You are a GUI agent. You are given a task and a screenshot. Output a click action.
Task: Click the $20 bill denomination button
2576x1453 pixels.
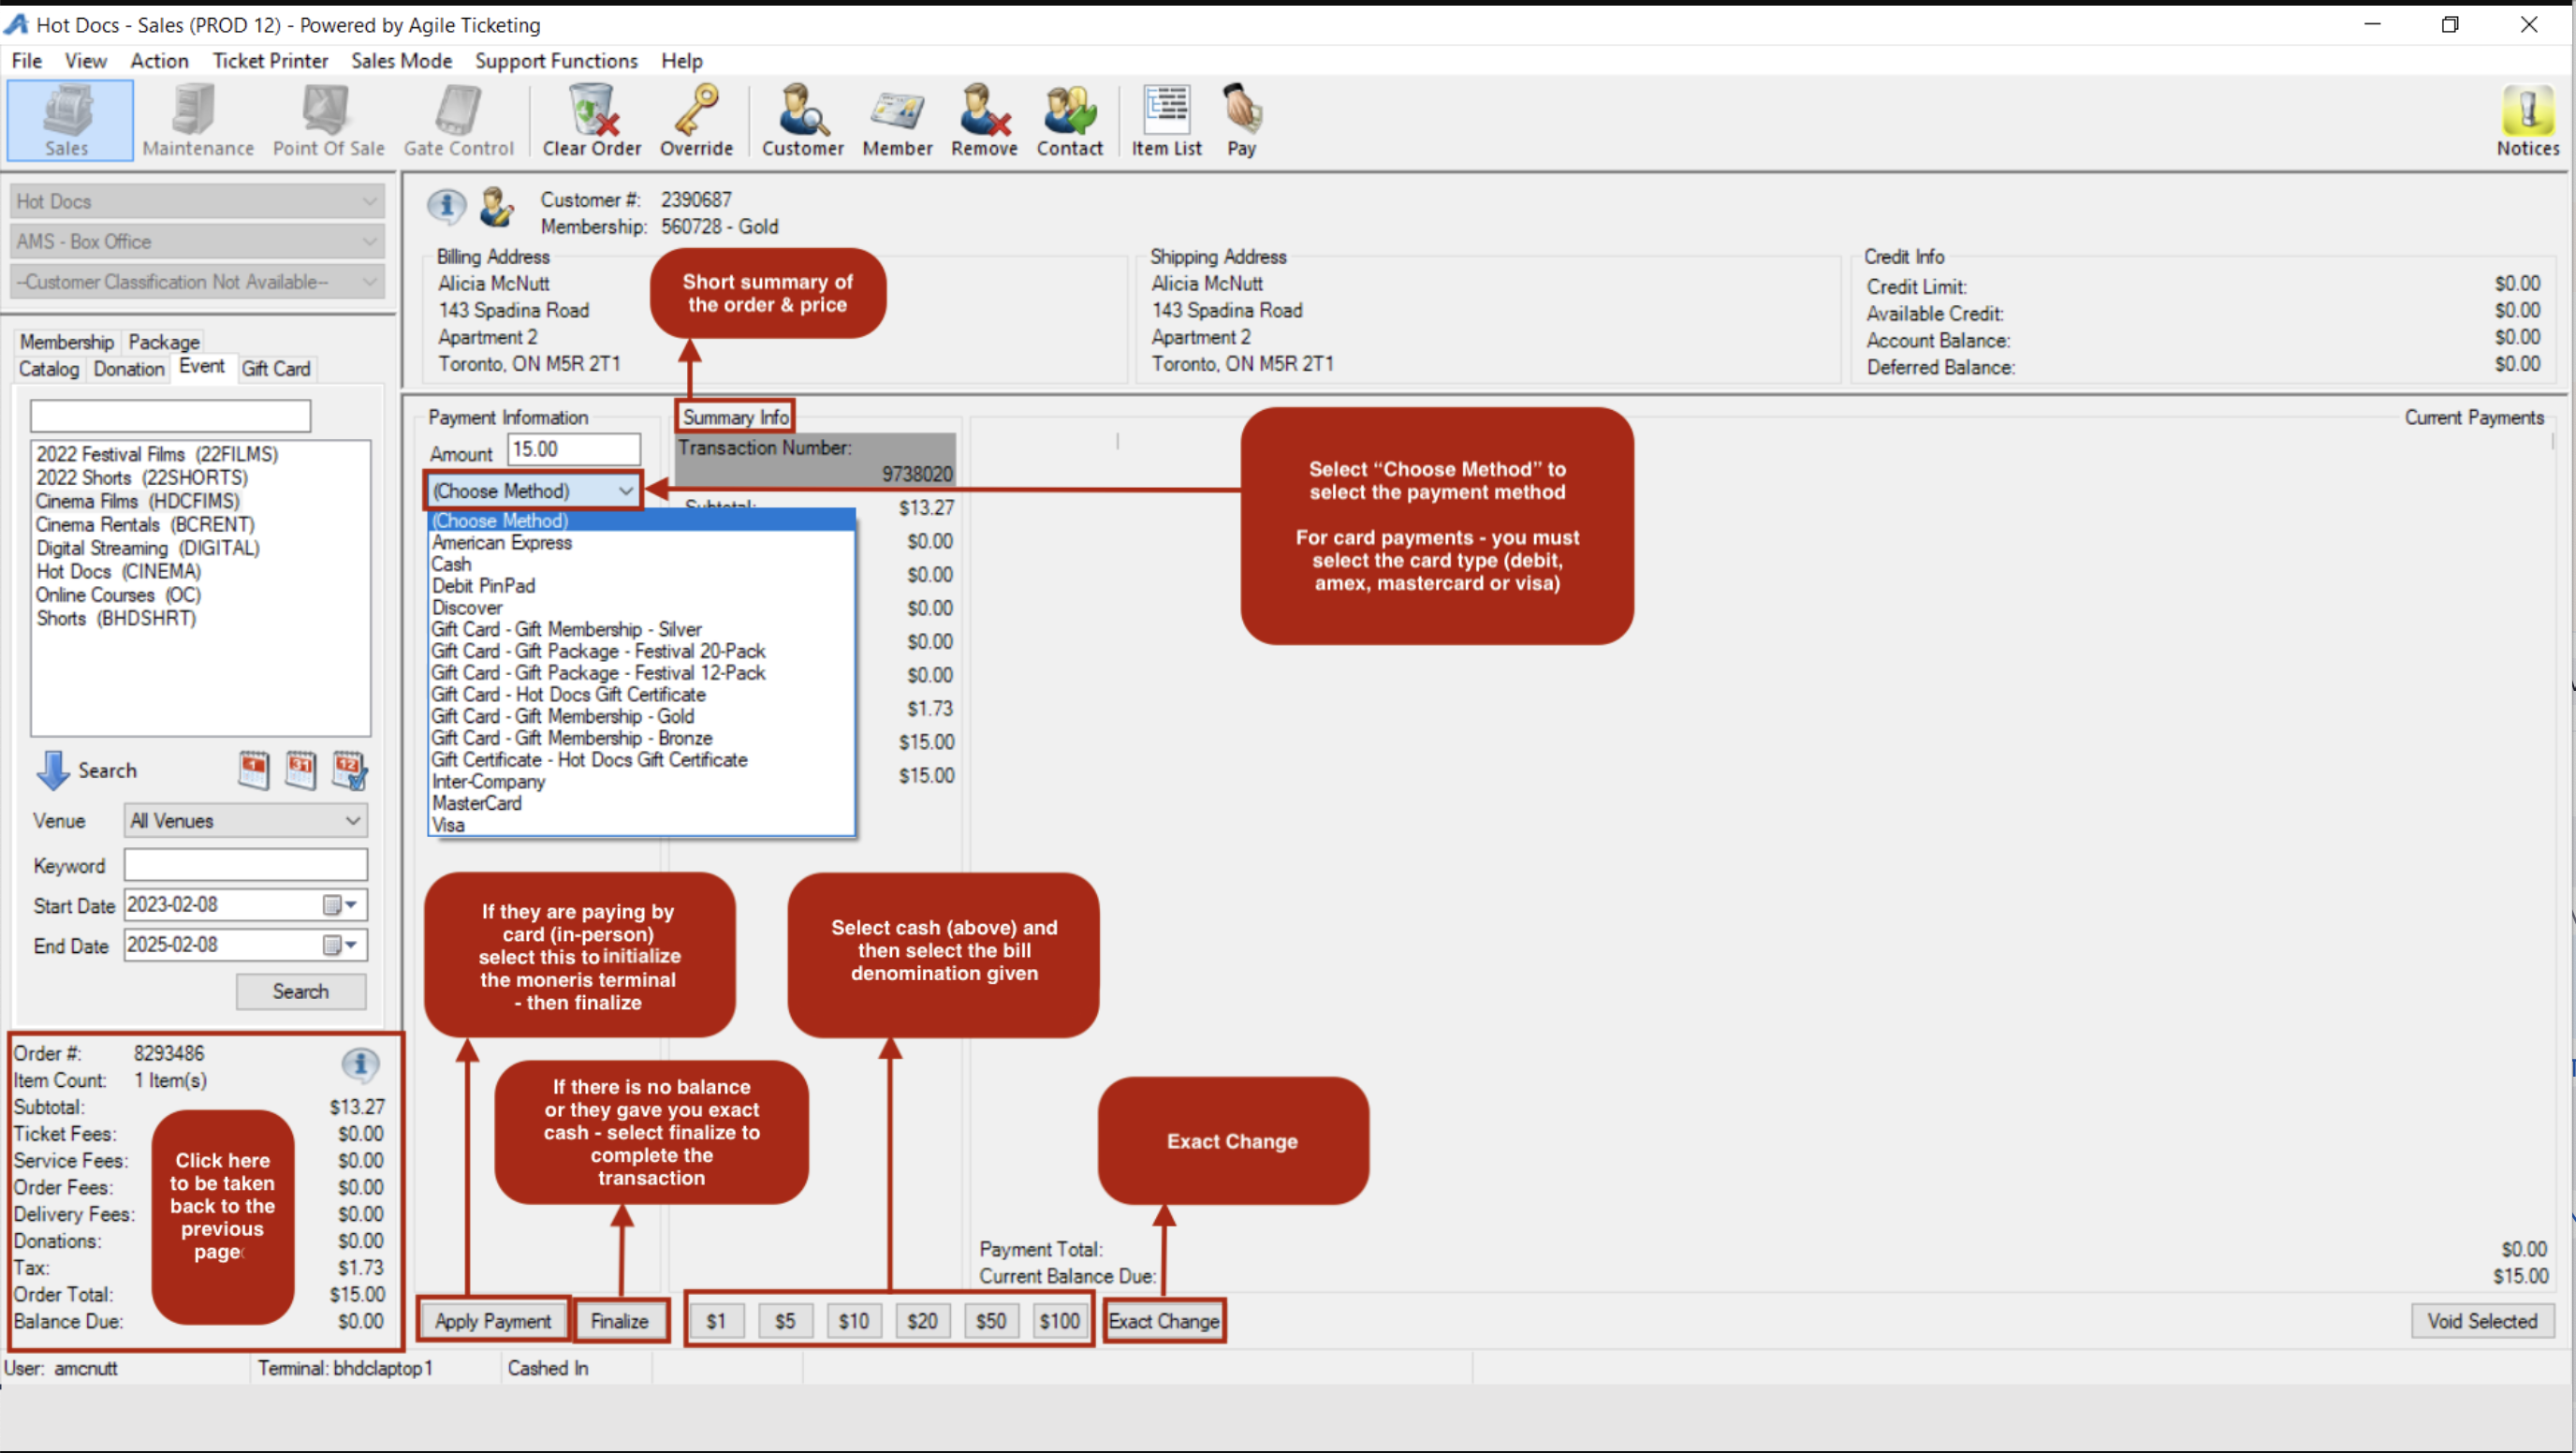coord(921,1321)
